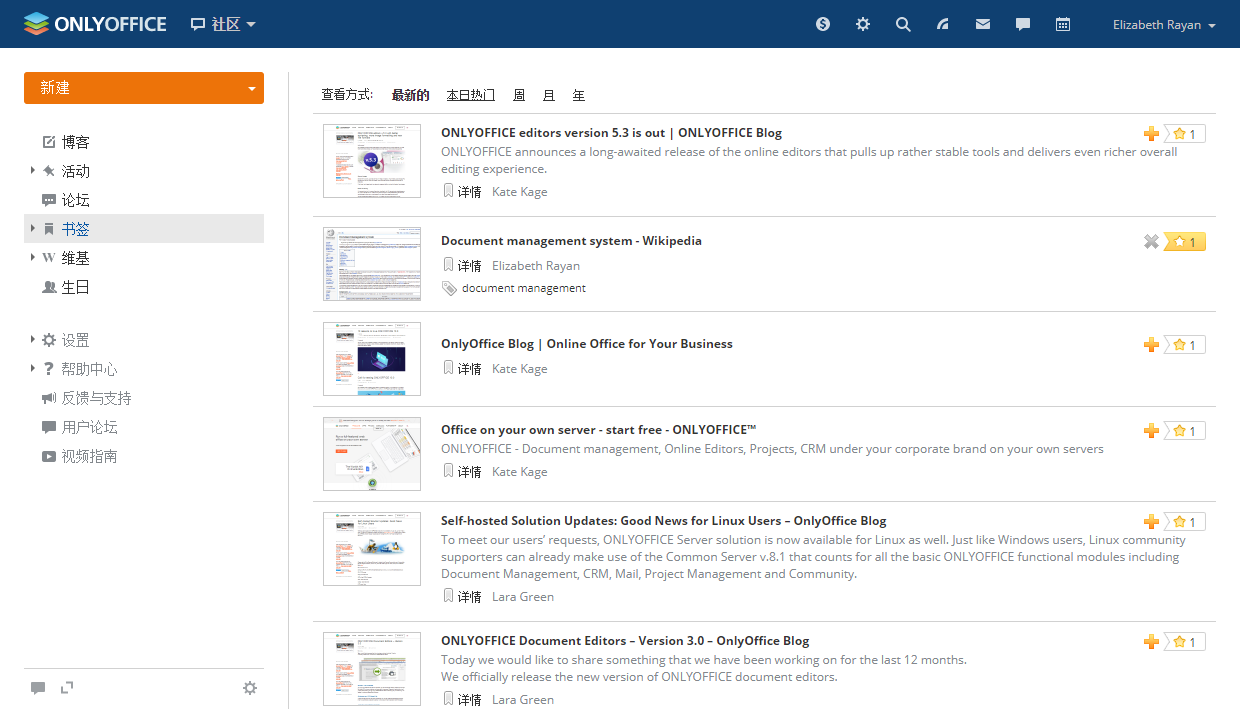Open settings gear icon in top bar
1240x709 pixels.
863,24
